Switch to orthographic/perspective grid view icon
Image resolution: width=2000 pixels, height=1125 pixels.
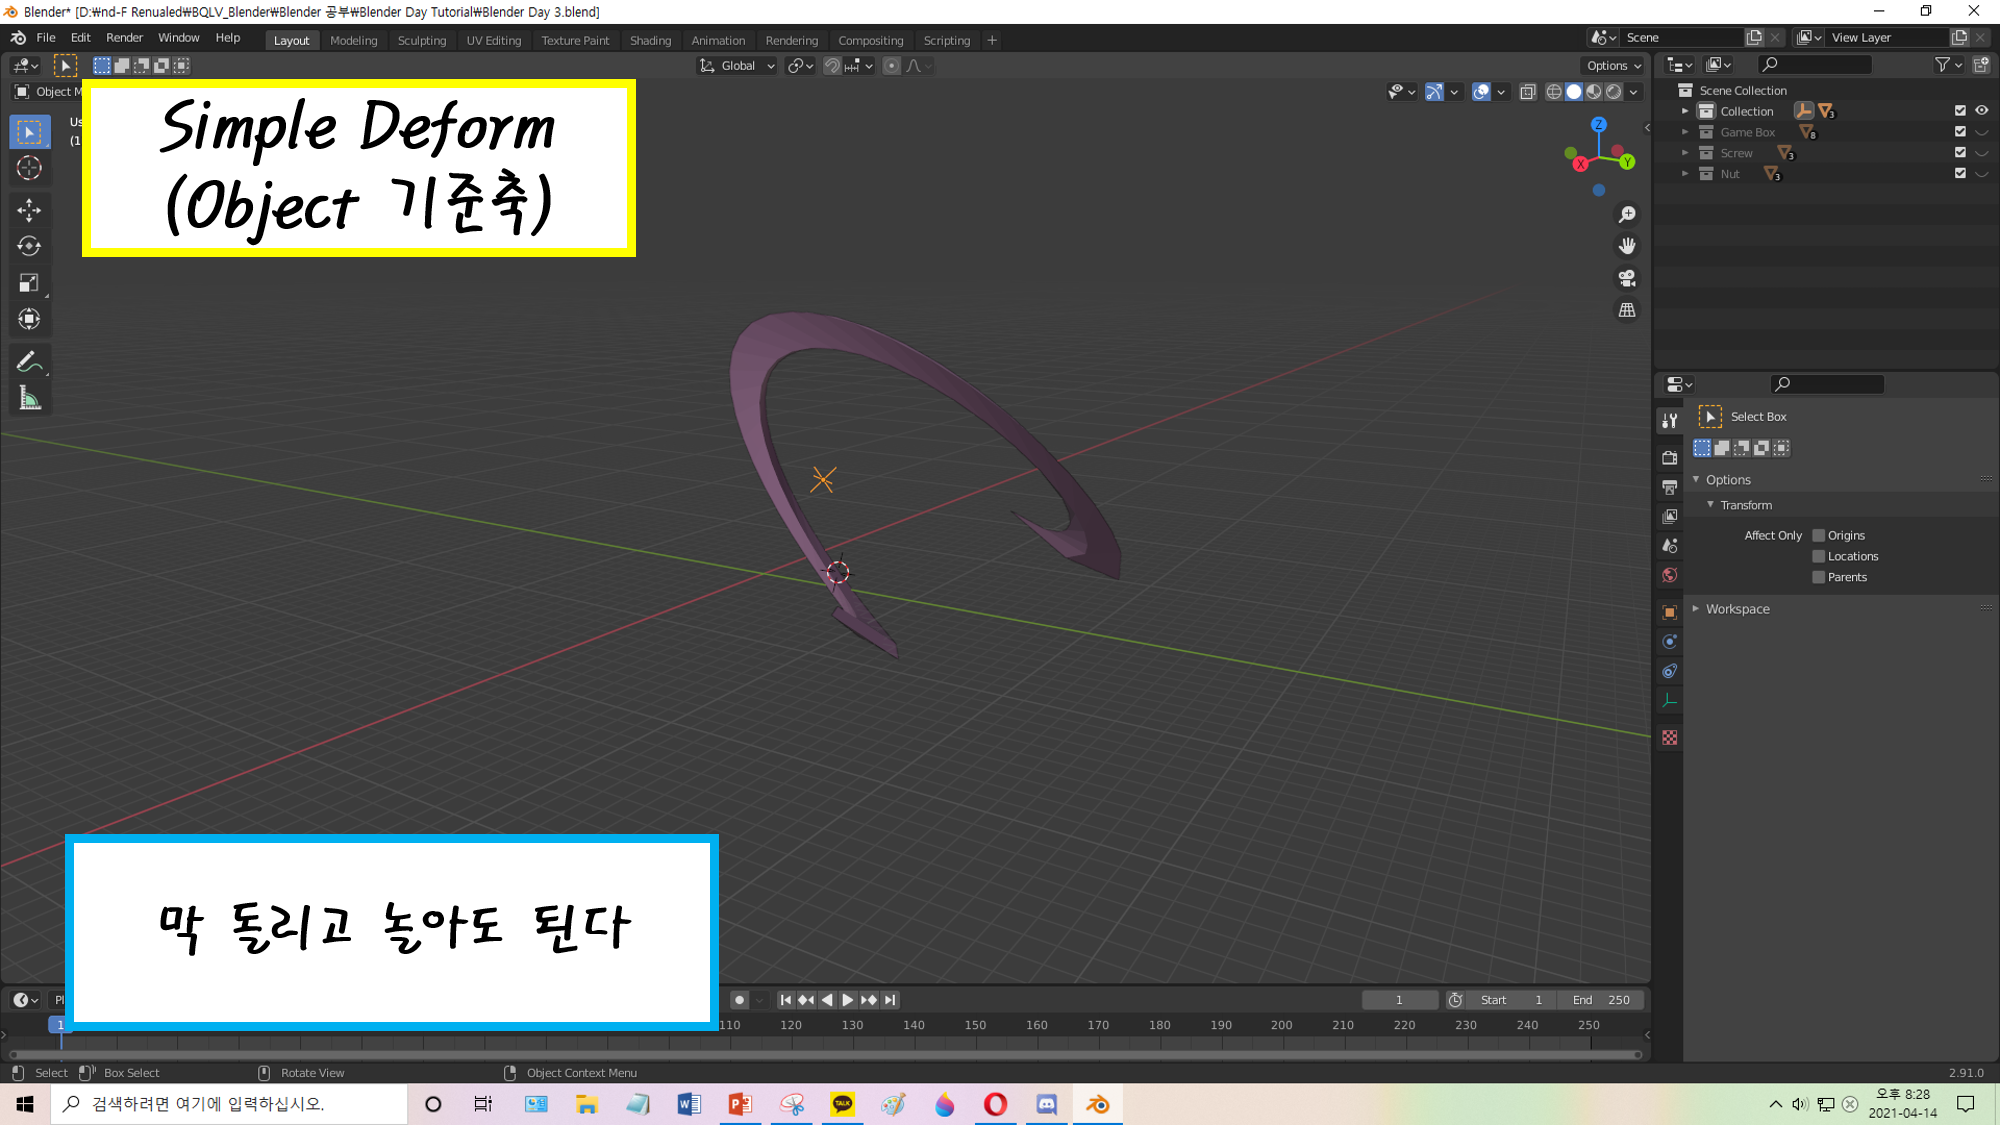(1627, 311)
